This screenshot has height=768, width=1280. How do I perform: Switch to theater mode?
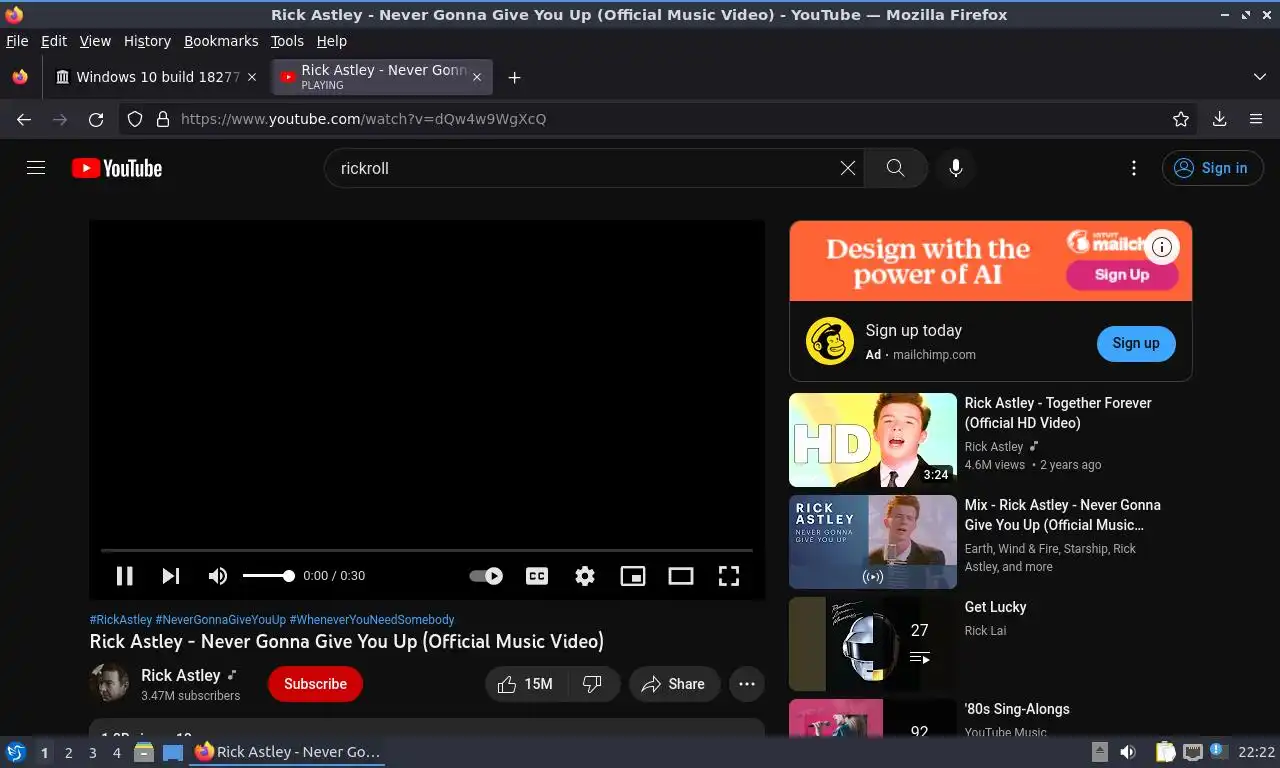(x=681, y=576)
